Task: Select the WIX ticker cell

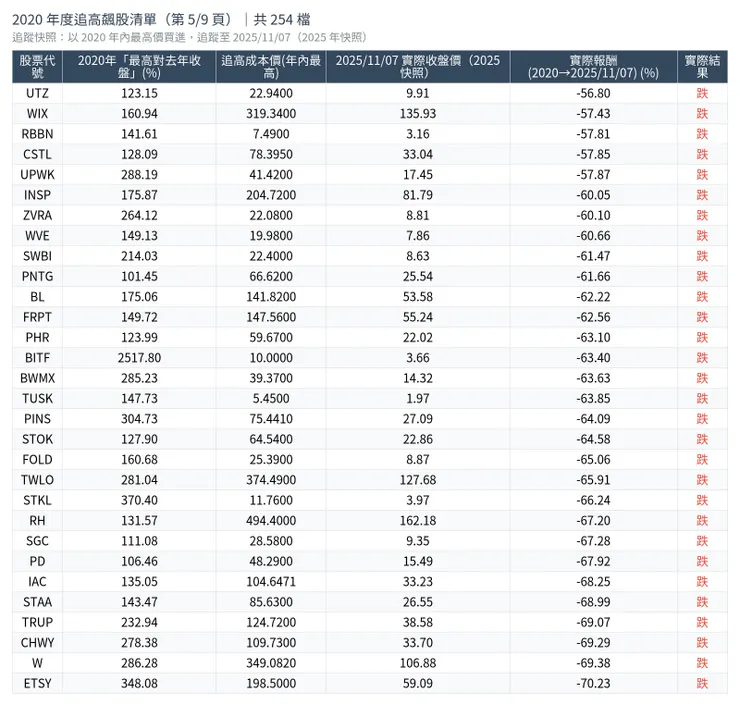Action: tap(37, 114)
